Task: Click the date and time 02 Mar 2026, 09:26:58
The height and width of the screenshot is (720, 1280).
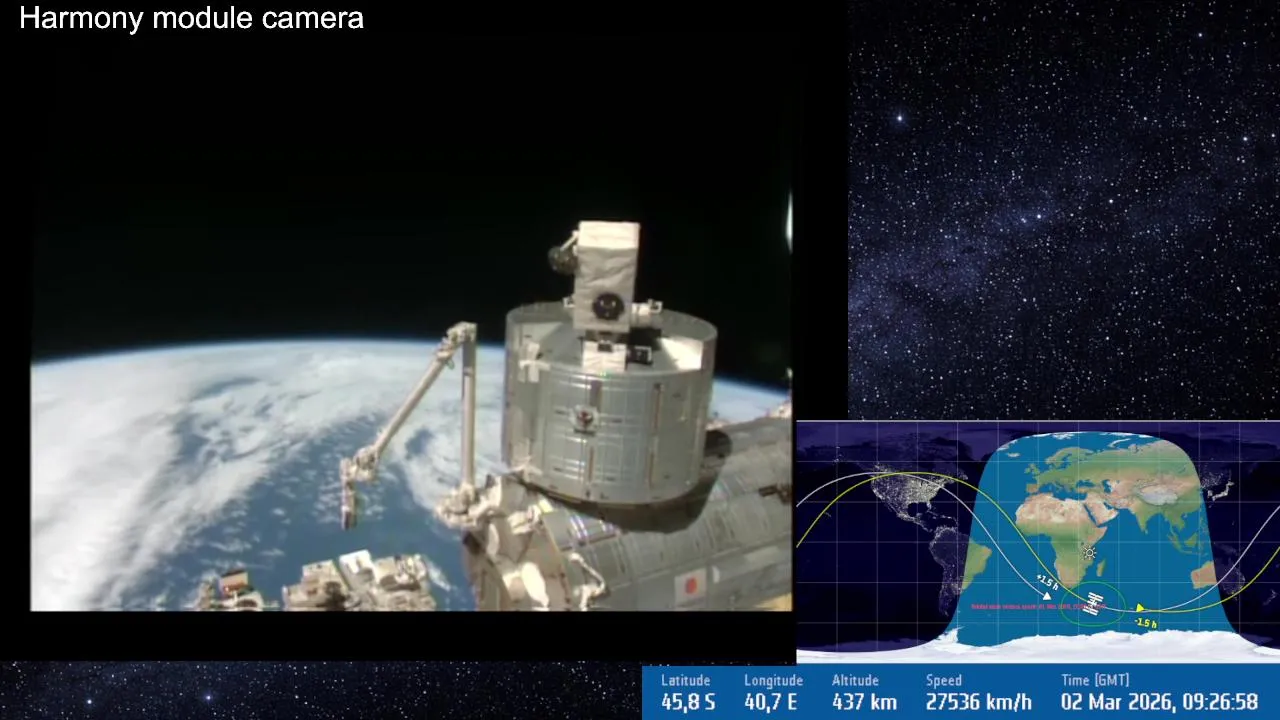Action: pyautogui.click(x=1159, y=702)
